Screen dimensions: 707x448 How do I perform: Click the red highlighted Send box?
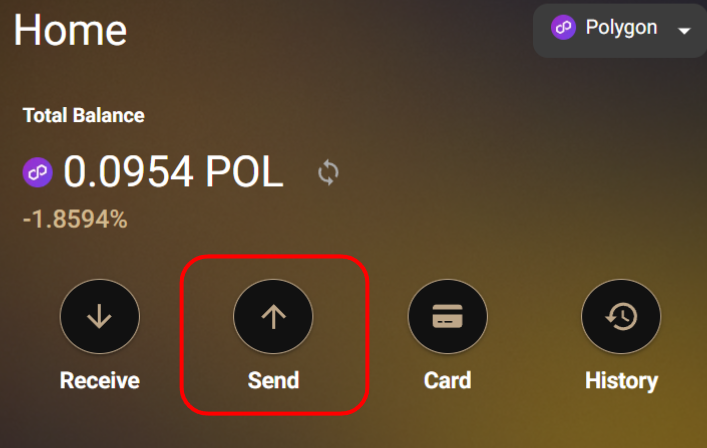pyautogui.click(x=275, y=335)
